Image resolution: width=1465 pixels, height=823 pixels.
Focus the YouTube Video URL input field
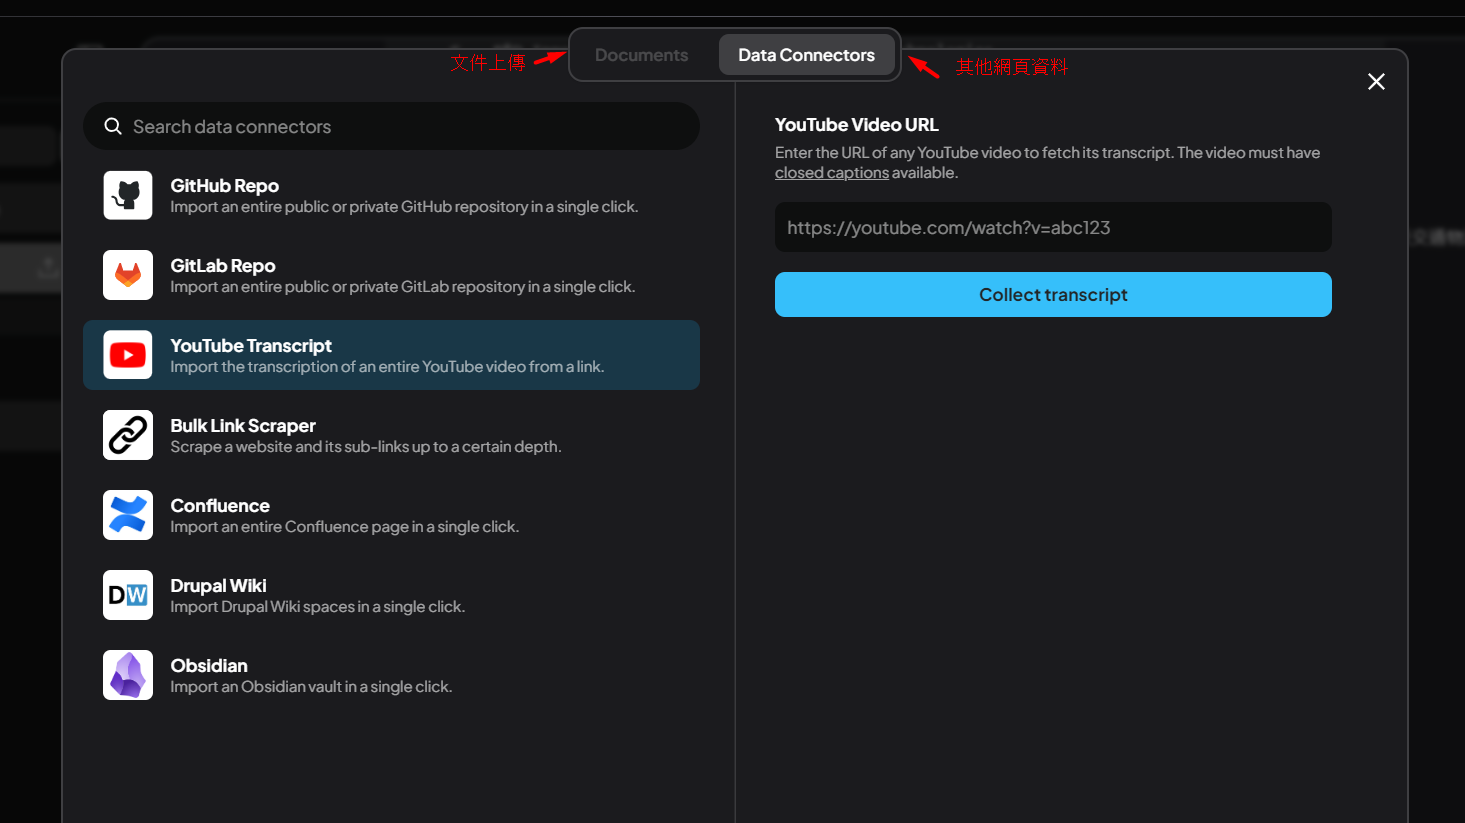[x=1052, y=228]
